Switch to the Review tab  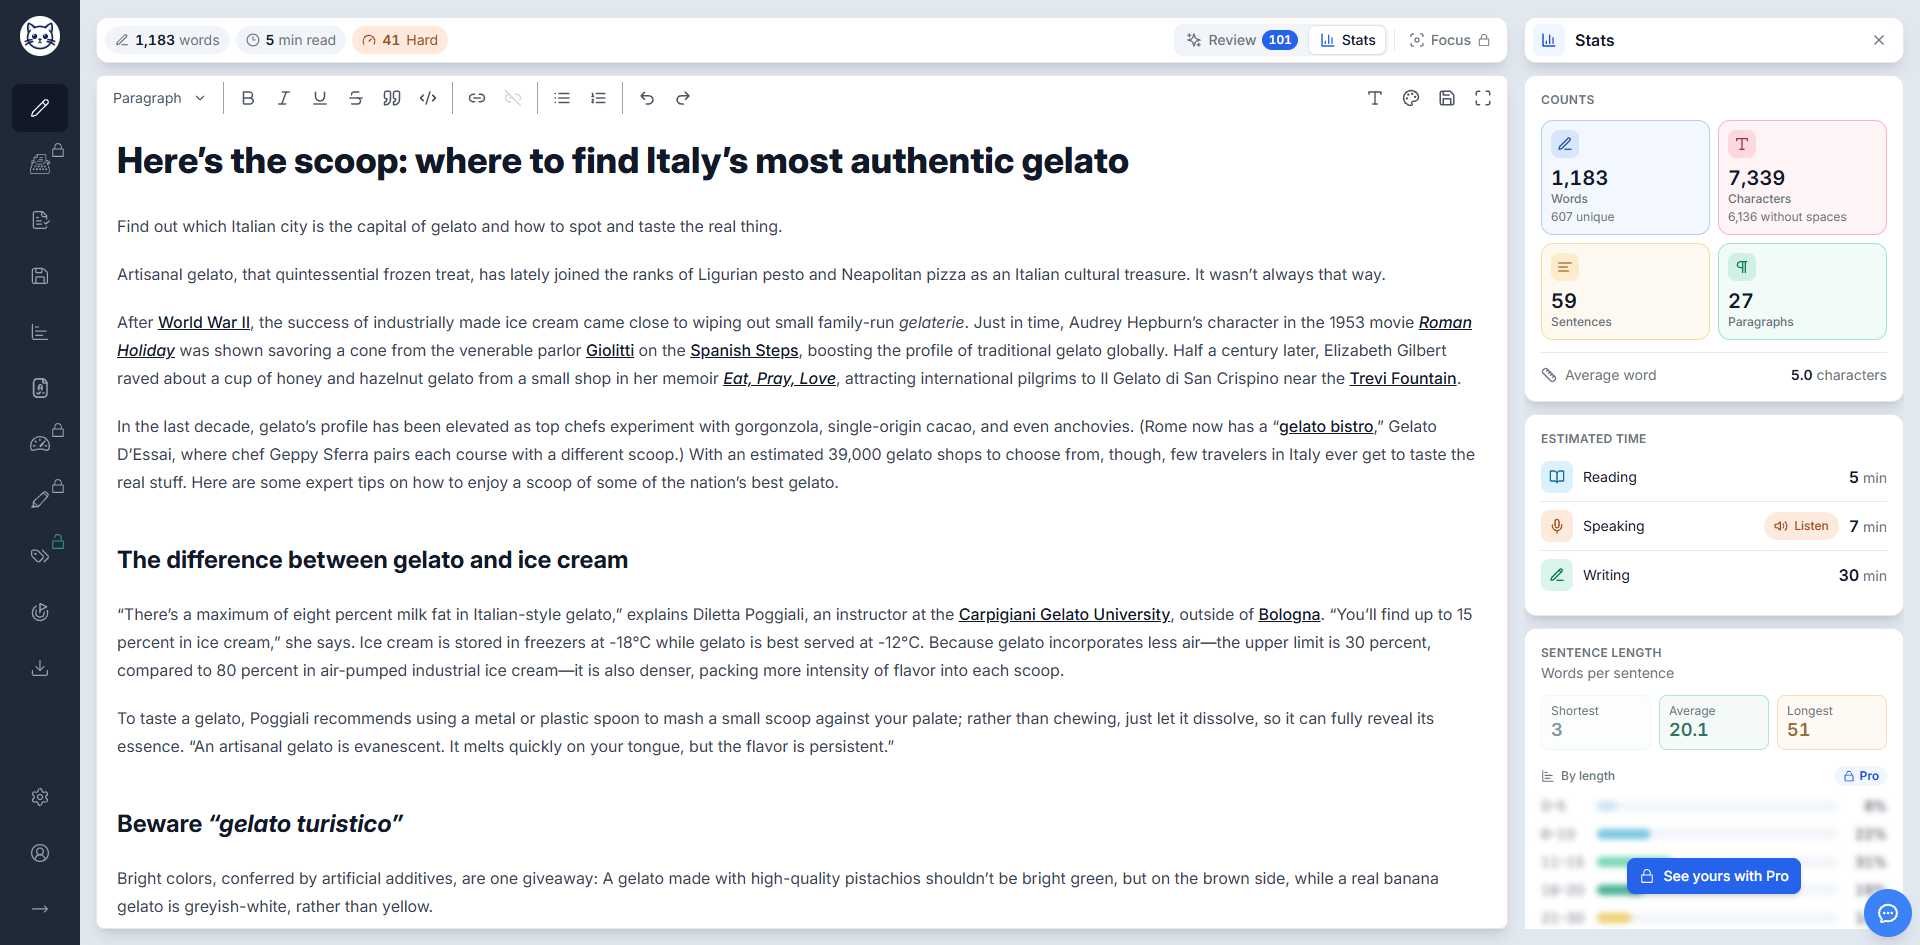tap(1242, 40)
